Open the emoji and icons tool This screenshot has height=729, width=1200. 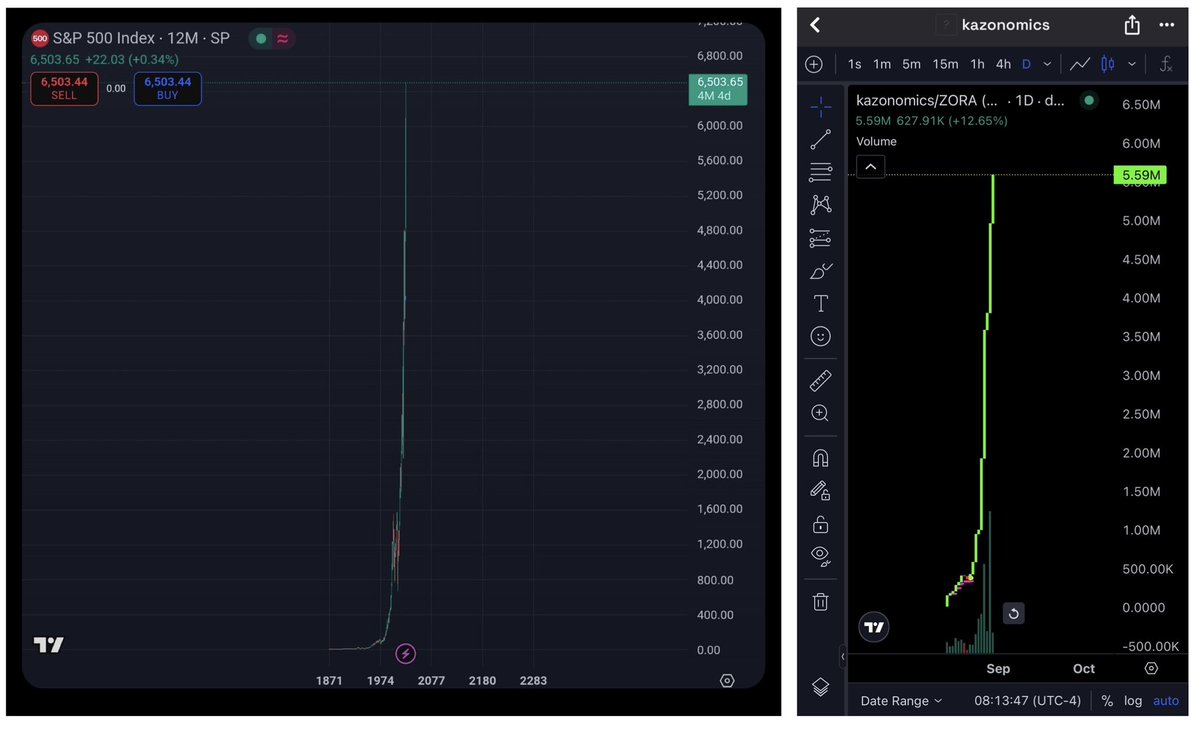pyautogui.click(x=820, y=336)
